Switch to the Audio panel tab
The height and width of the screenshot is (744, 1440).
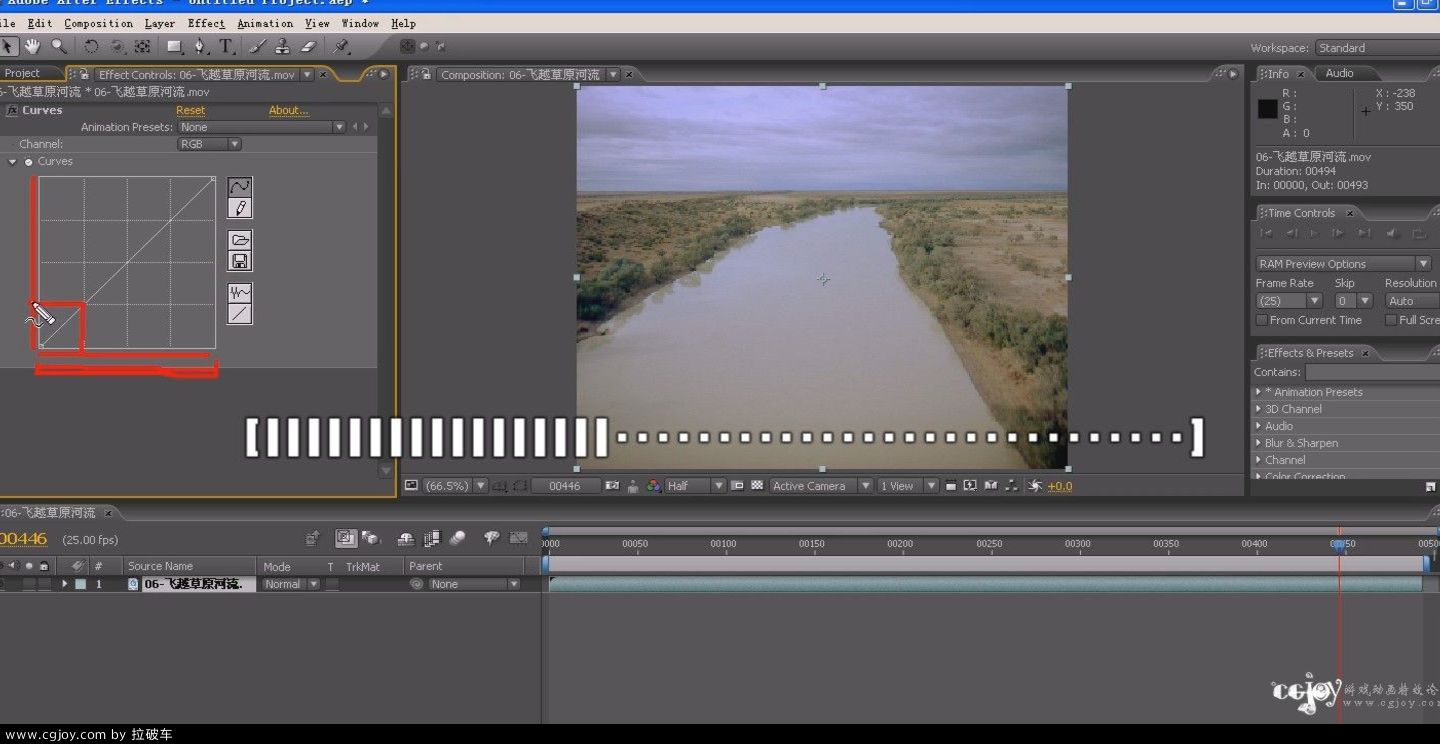pos(1339,73)
